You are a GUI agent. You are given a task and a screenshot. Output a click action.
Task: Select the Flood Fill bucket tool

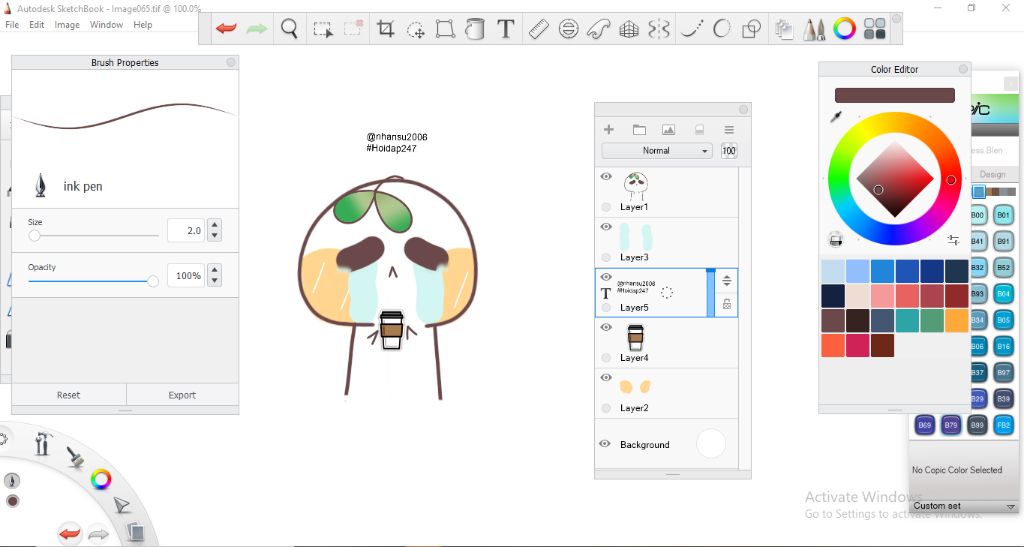click(x=475, y=29)
